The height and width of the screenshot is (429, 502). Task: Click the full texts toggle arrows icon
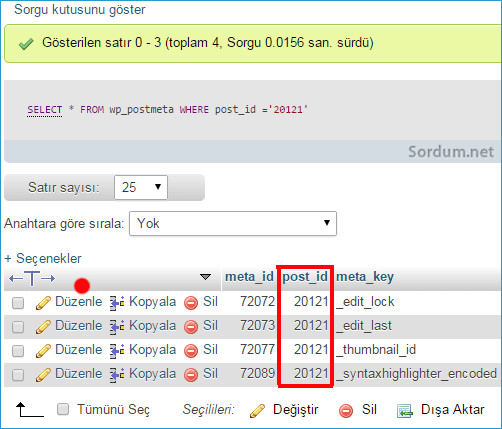pyautogui.click(x=32, y=278)
